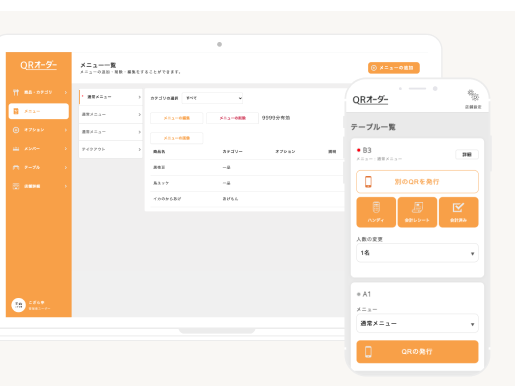Expand the 商品・カテゴリ sidebar chevron
The height and width of the screenshot is (386, 515).
(x=66, y=92)
